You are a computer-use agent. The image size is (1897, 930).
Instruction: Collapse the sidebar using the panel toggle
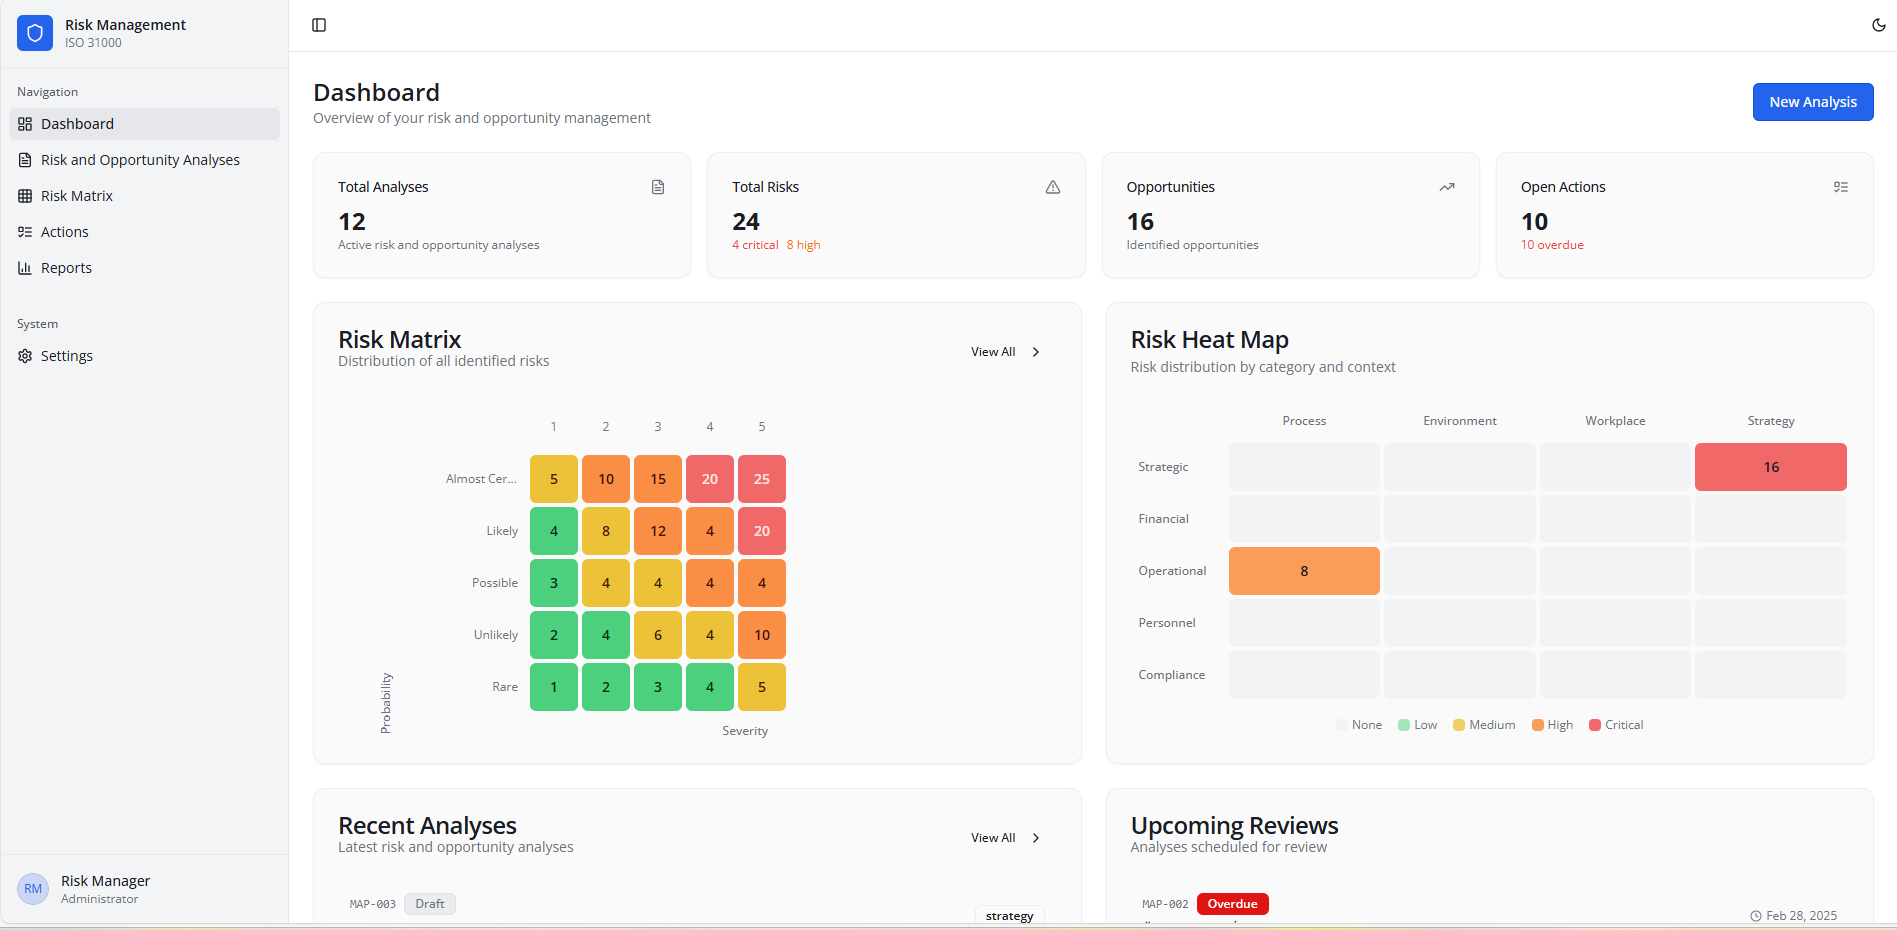319,24
